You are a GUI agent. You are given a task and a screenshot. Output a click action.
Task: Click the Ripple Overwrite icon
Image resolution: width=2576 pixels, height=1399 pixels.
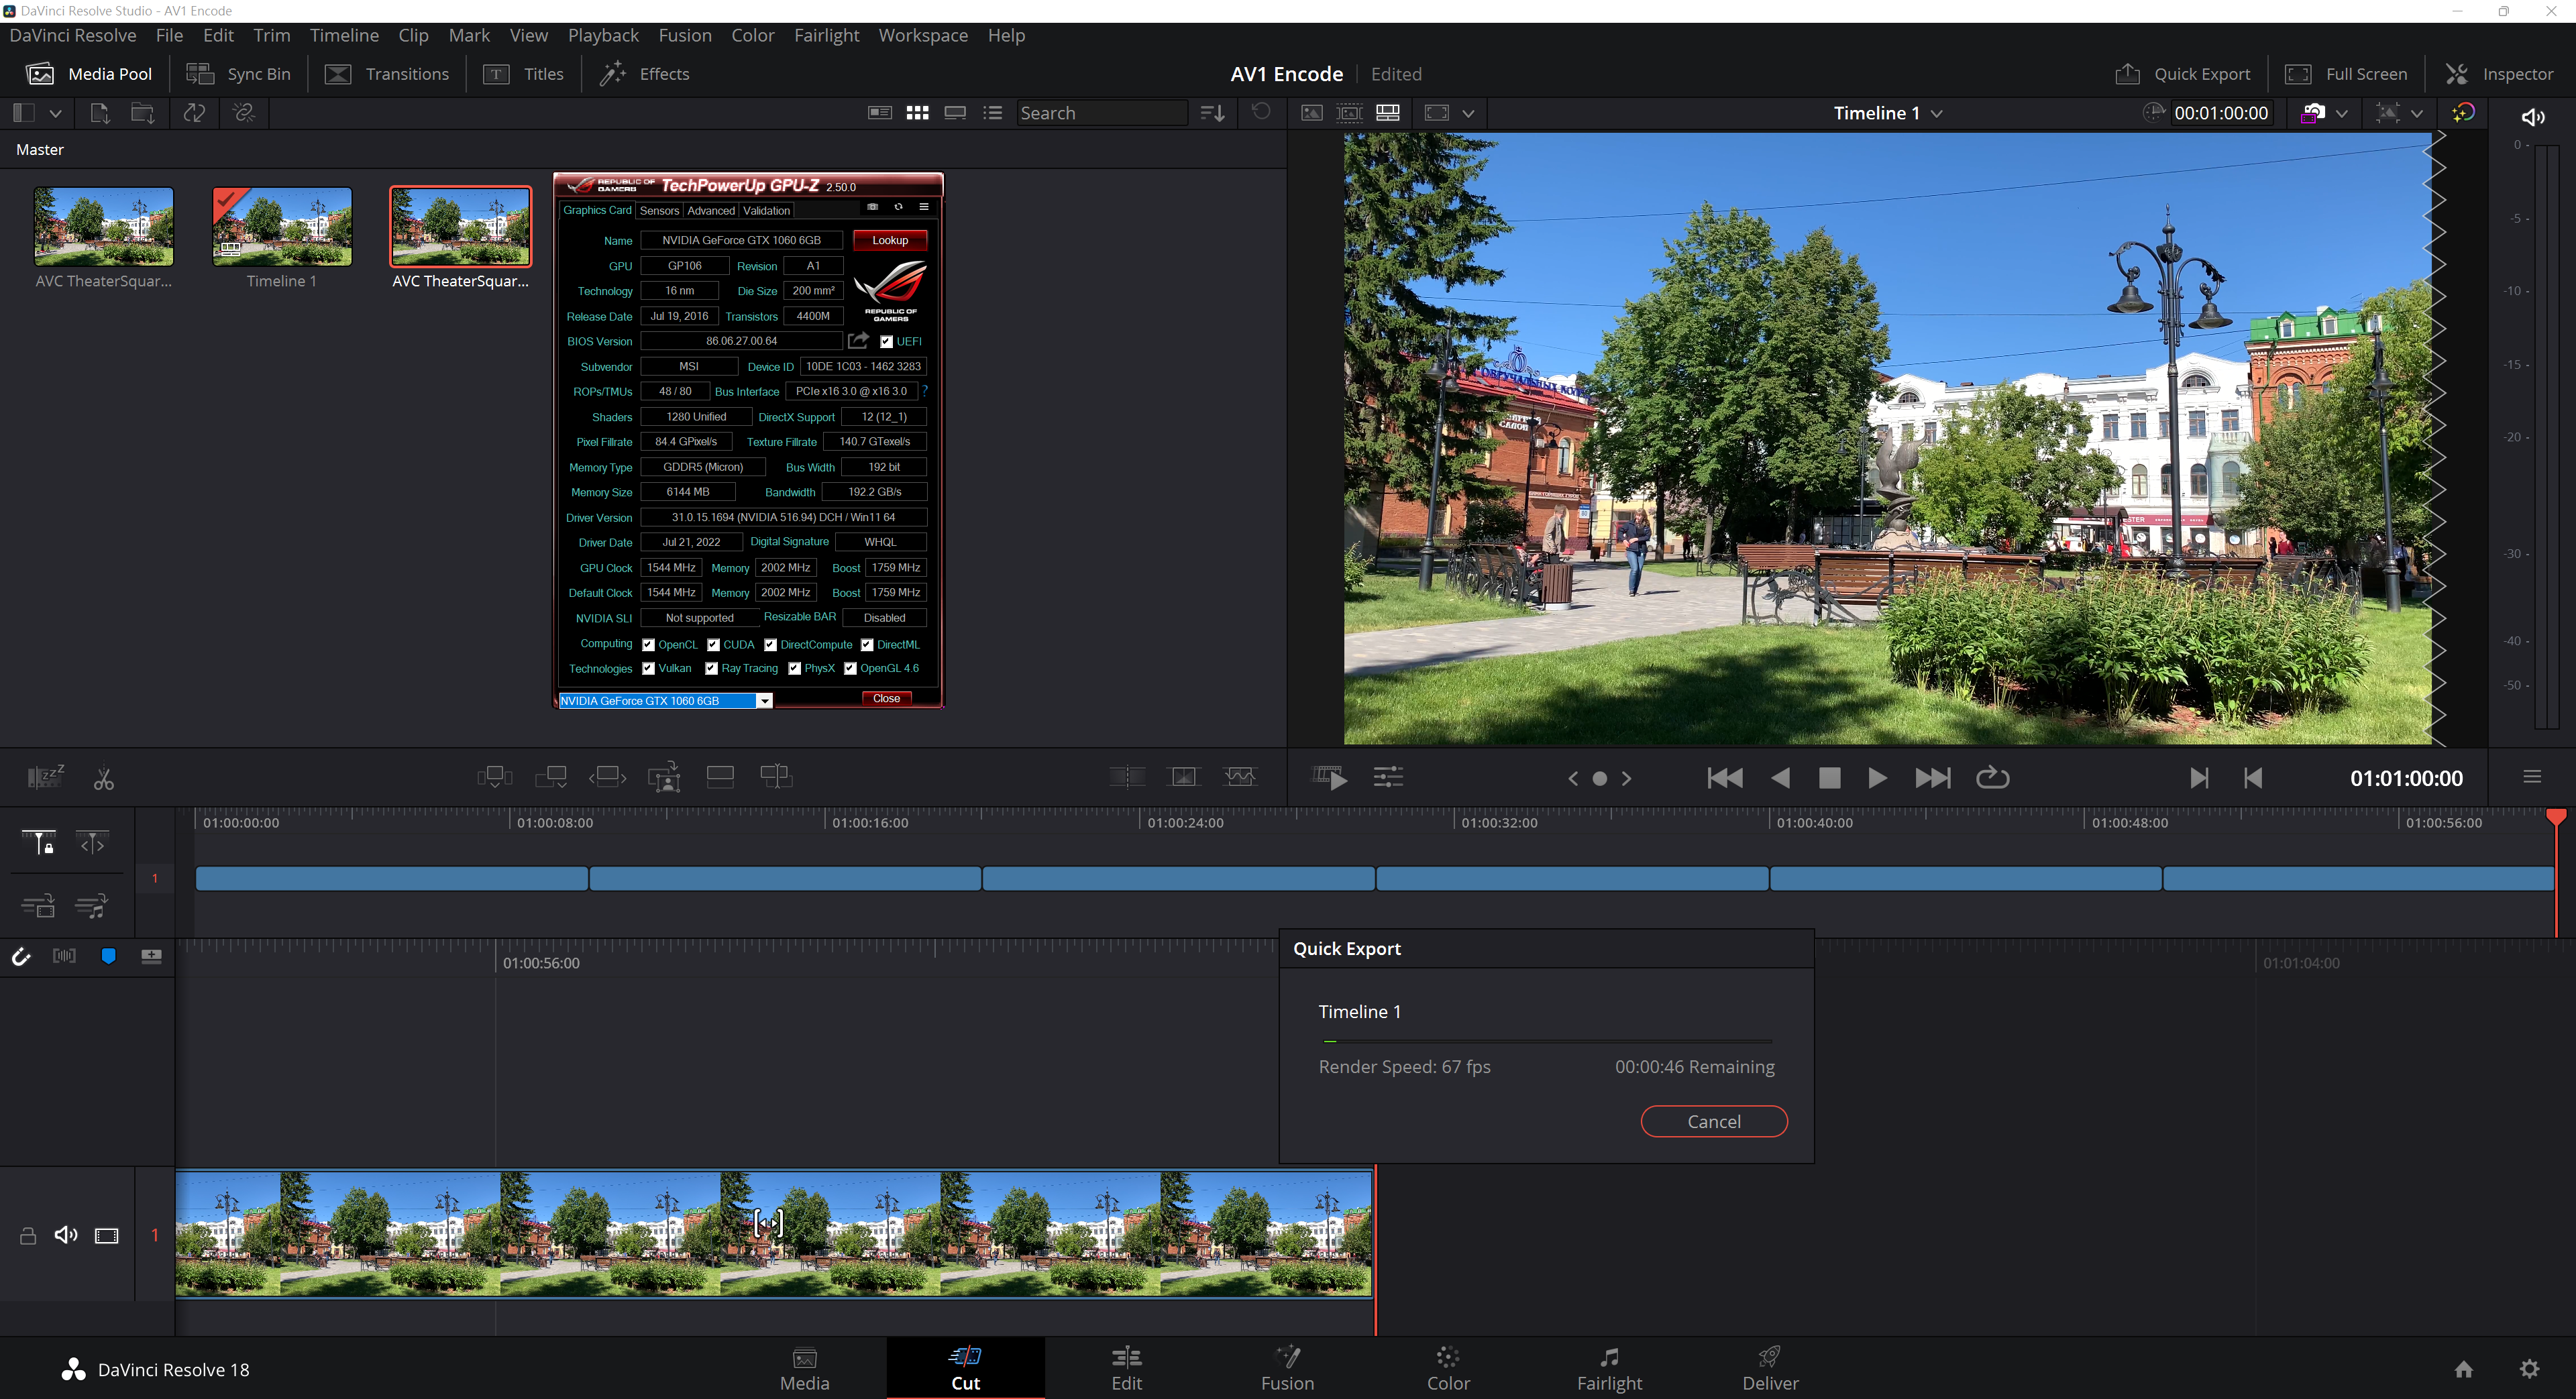607,777
